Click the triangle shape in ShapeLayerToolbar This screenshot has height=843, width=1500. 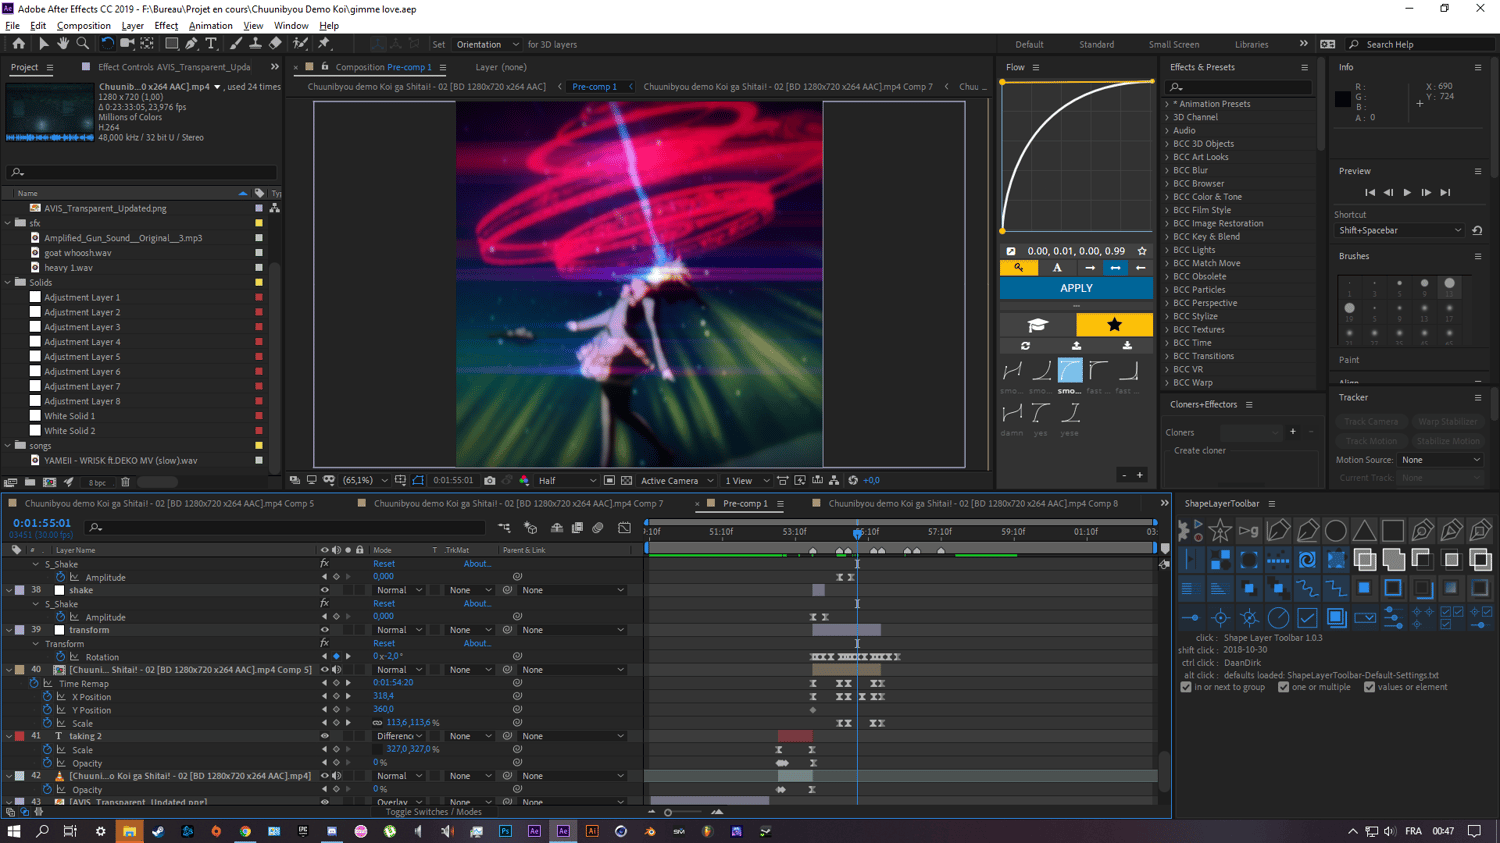tap(1364, 531)
